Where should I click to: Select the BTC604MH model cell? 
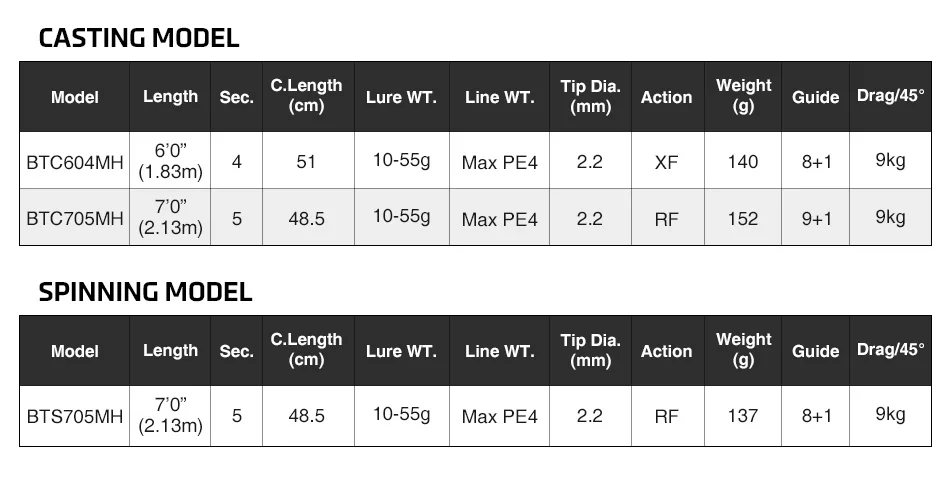pyautogui.click(x=74, y=162)
